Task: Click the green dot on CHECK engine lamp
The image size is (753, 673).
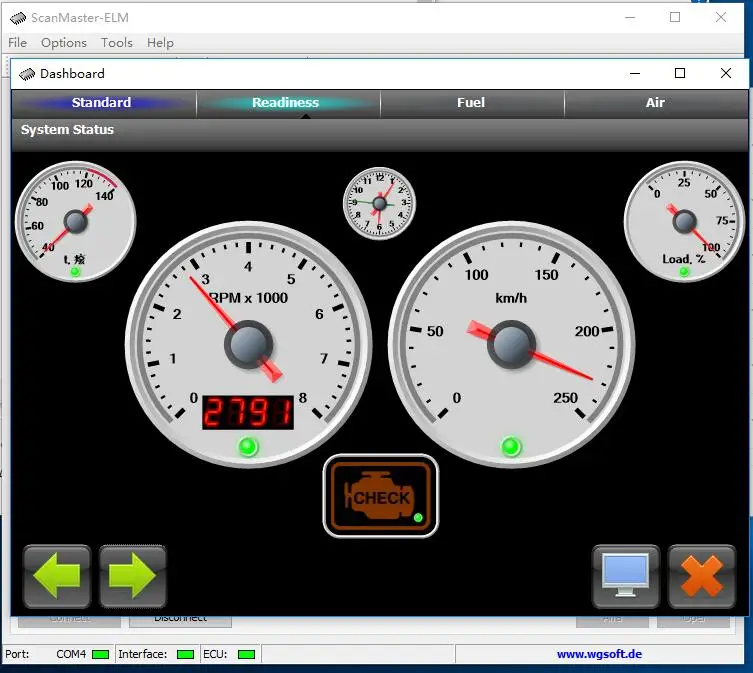Action: 418,517
